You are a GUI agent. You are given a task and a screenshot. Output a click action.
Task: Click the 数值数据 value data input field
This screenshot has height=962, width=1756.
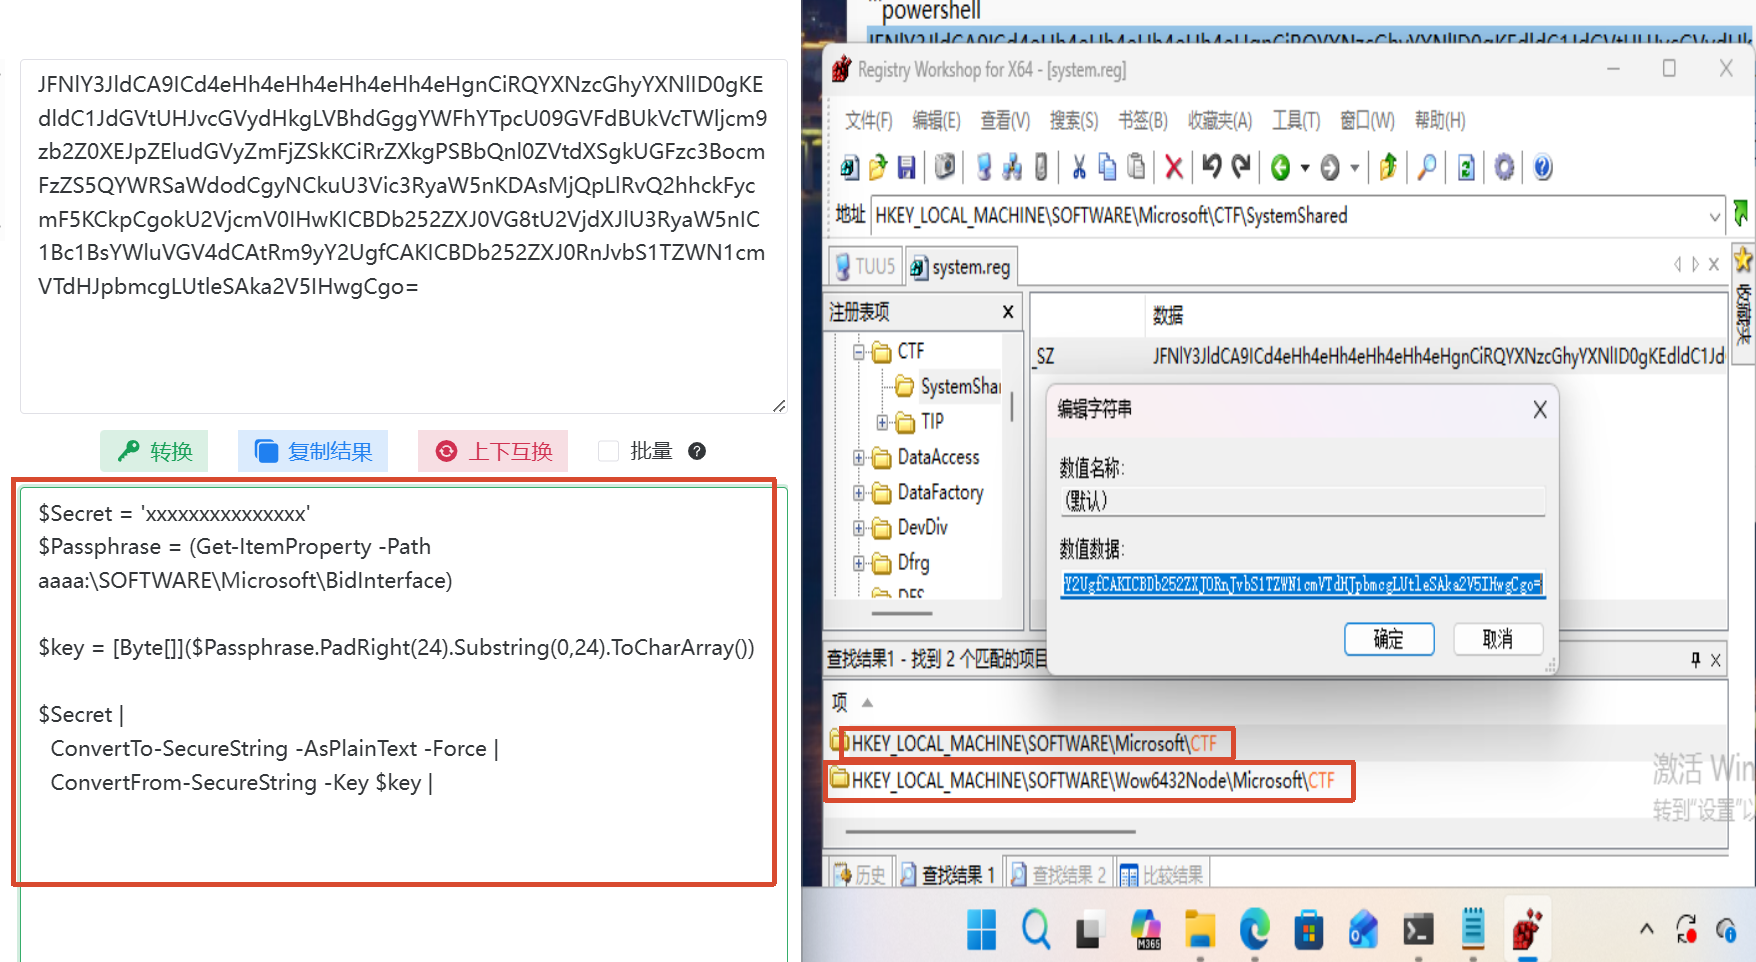click(1302, 584)
